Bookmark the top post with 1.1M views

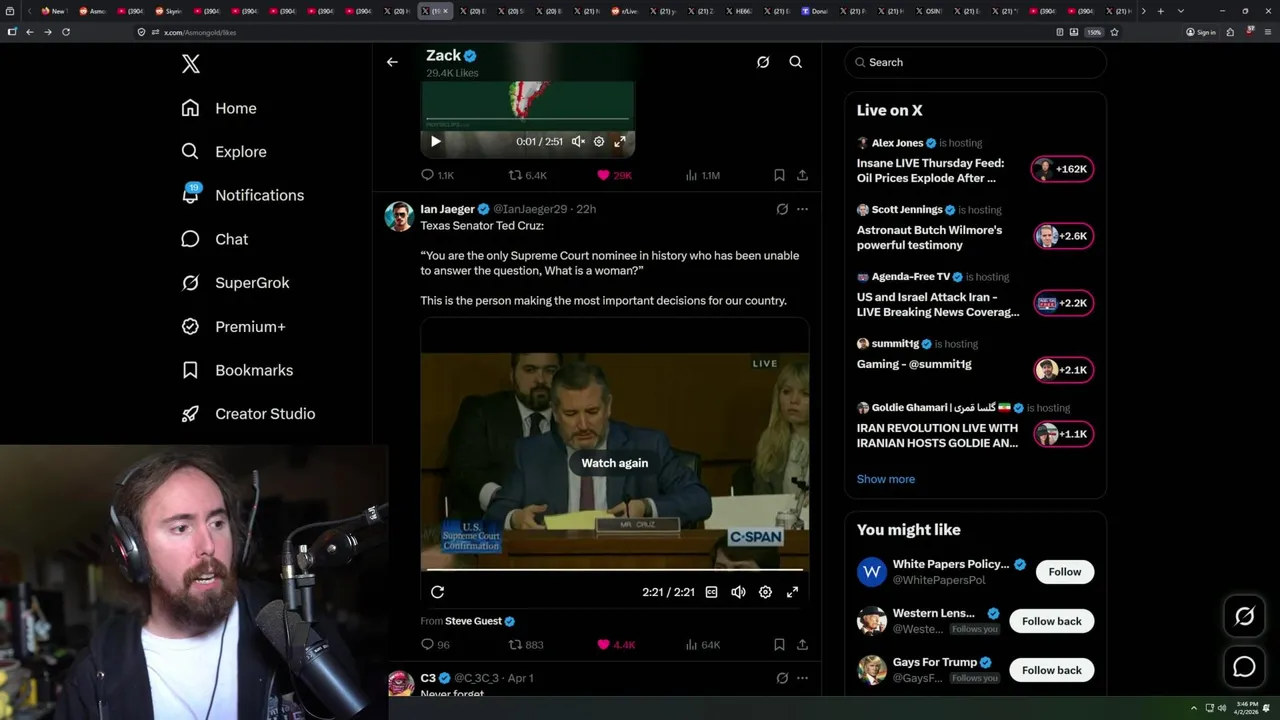779,175
